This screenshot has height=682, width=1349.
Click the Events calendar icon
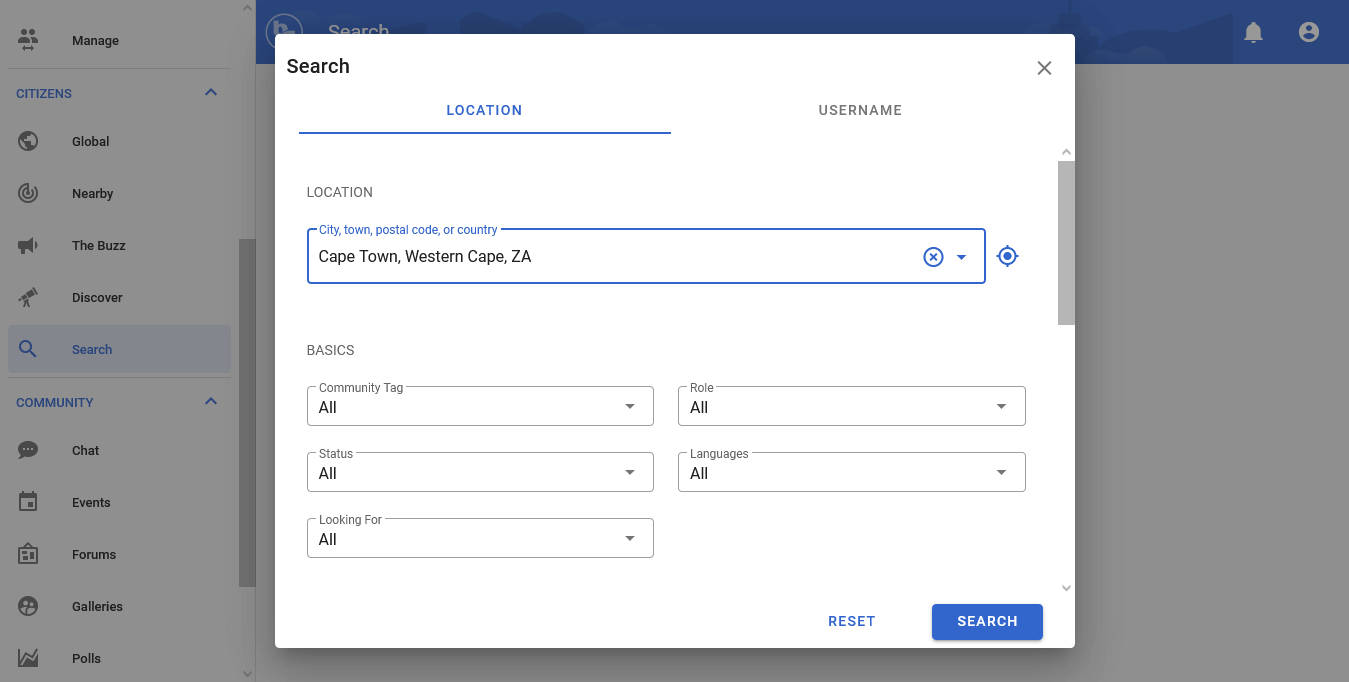28,502
